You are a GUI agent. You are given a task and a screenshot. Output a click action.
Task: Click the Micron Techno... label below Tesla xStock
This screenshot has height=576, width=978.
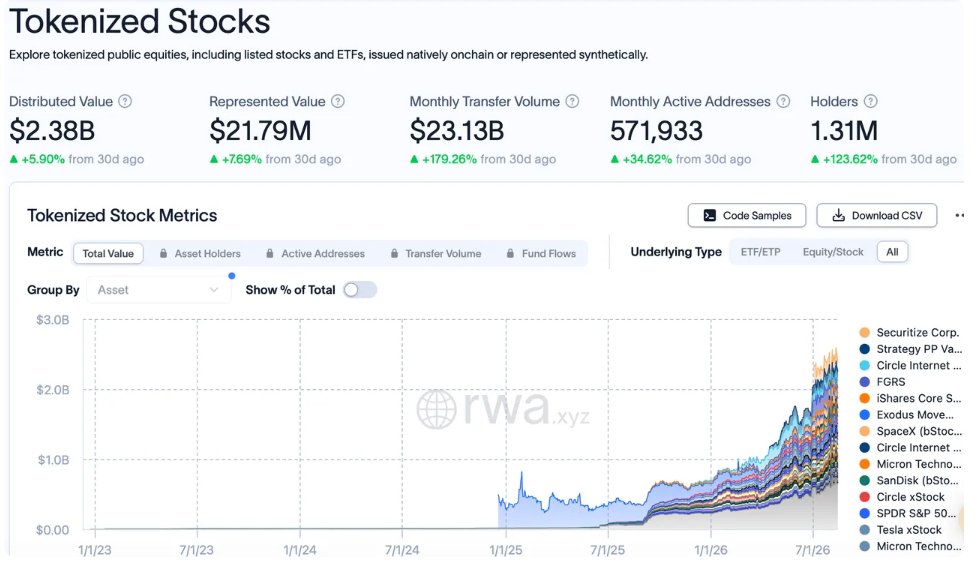919,546
